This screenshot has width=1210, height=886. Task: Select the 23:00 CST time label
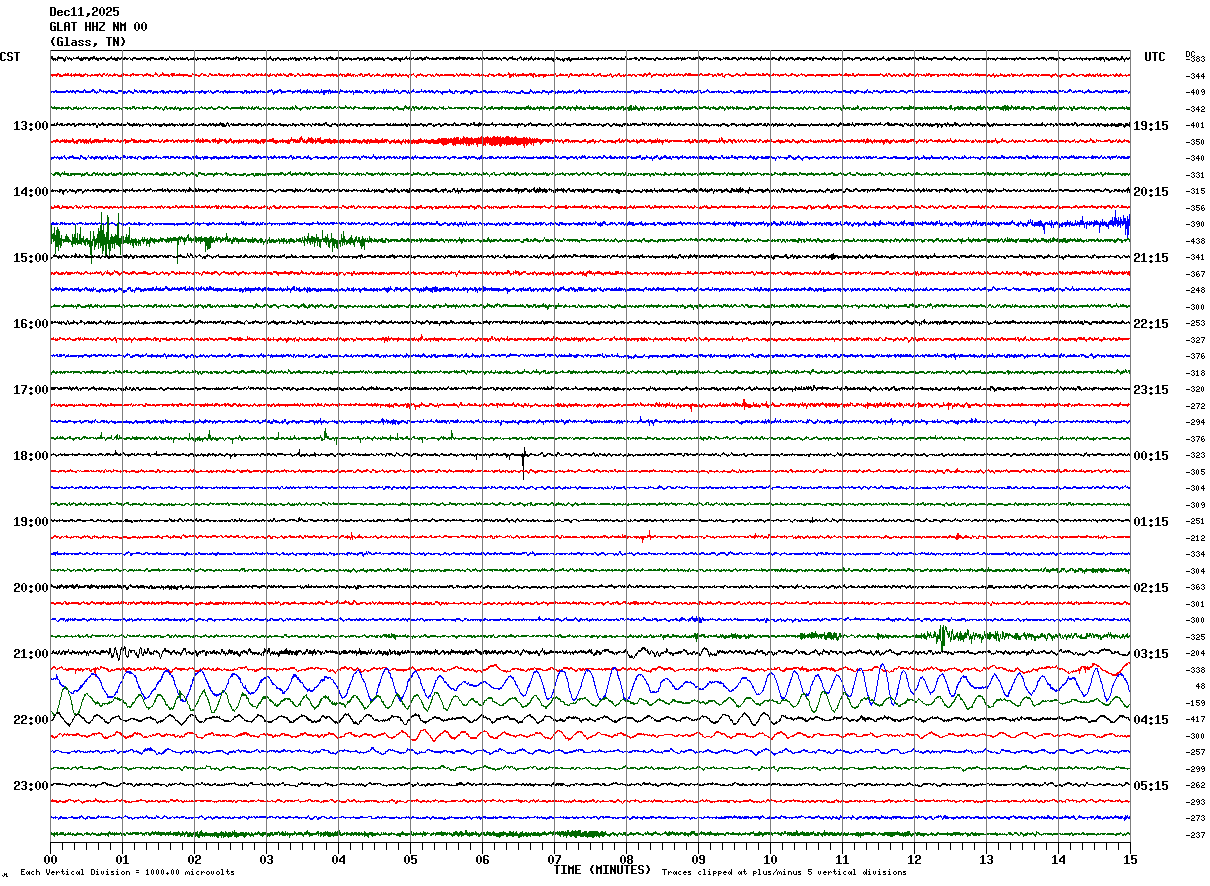point(30,786)
